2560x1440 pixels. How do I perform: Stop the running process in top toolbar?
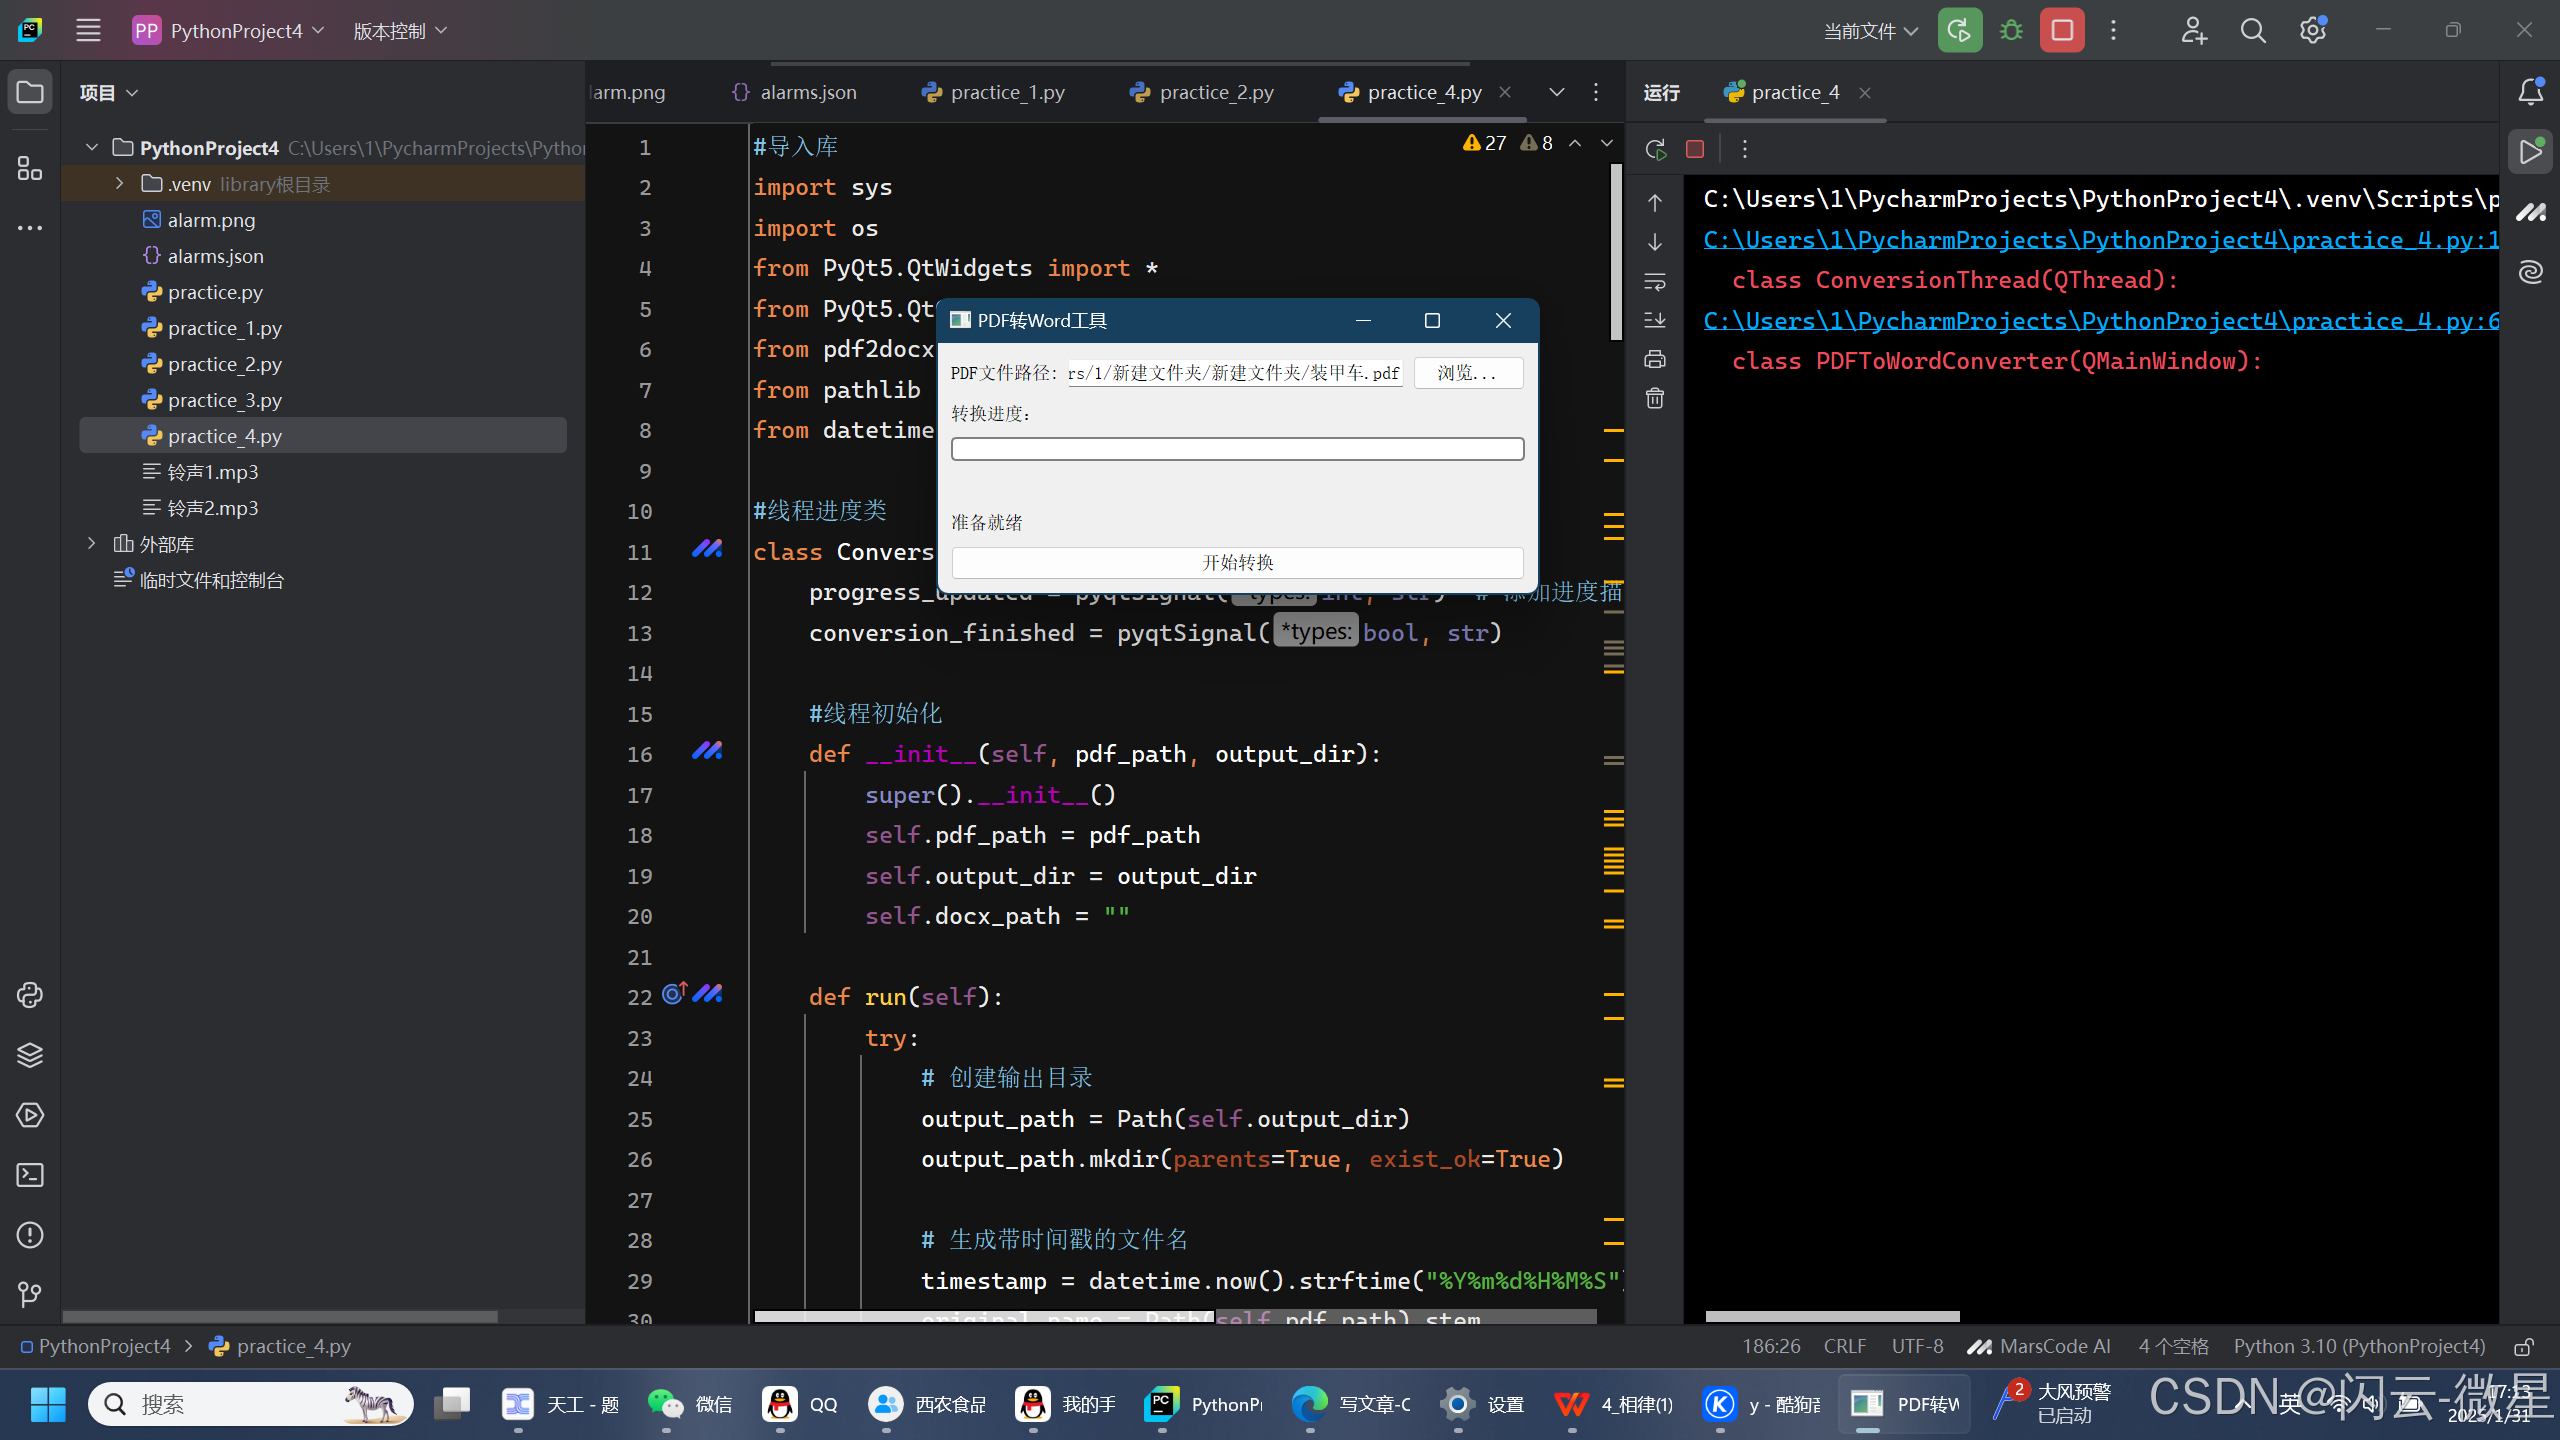[2062, 31]
